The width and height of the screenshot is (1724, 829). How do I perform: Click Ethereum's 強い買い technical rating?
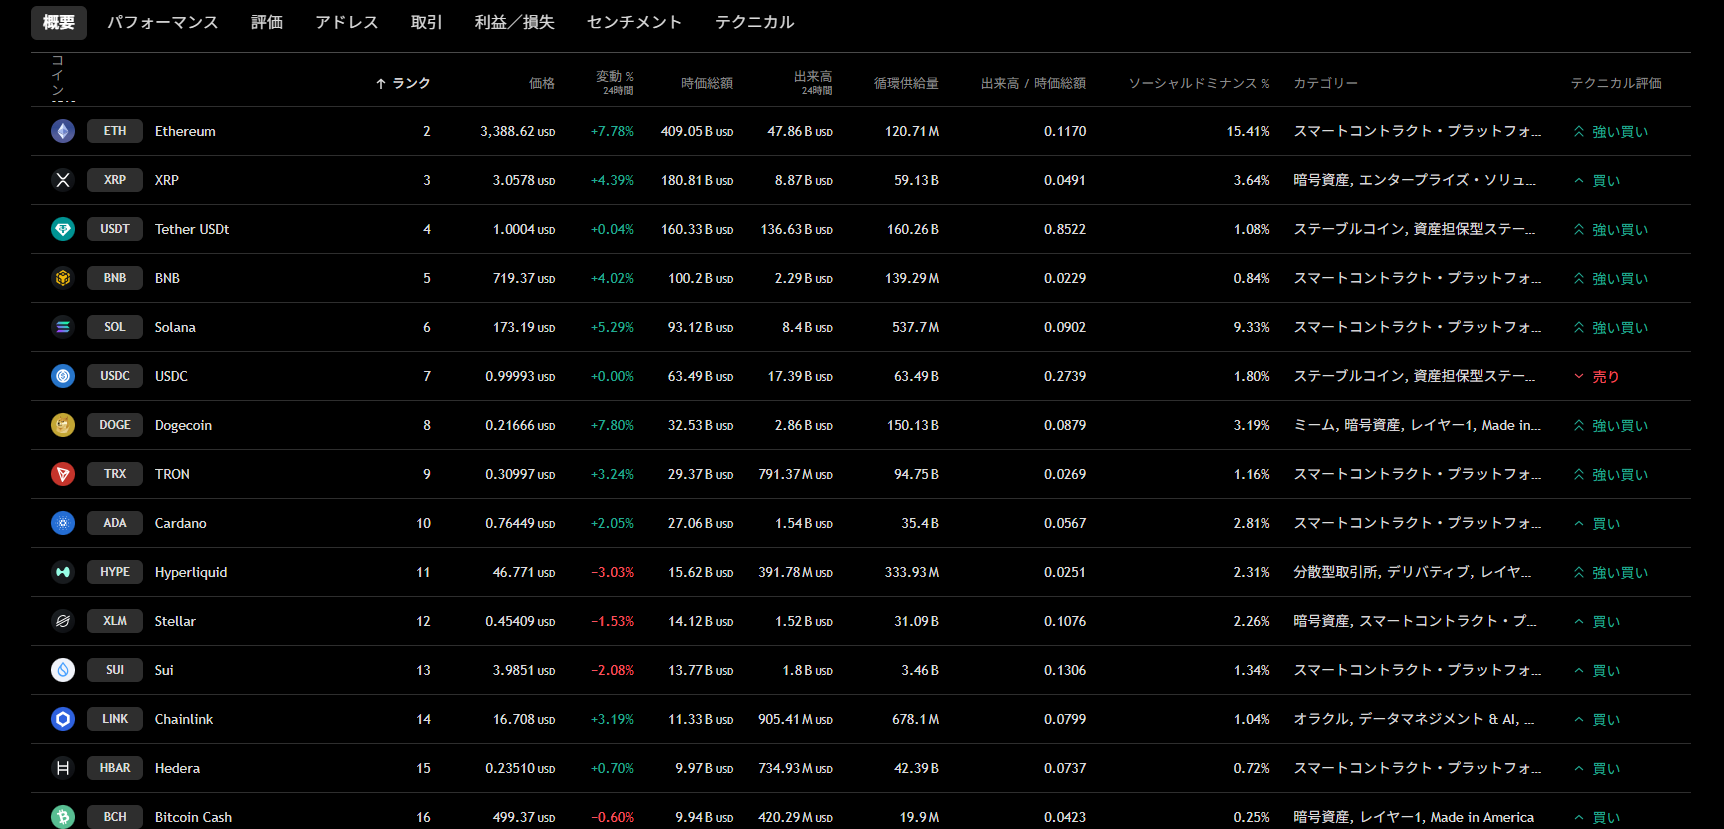coord(1611,131)
